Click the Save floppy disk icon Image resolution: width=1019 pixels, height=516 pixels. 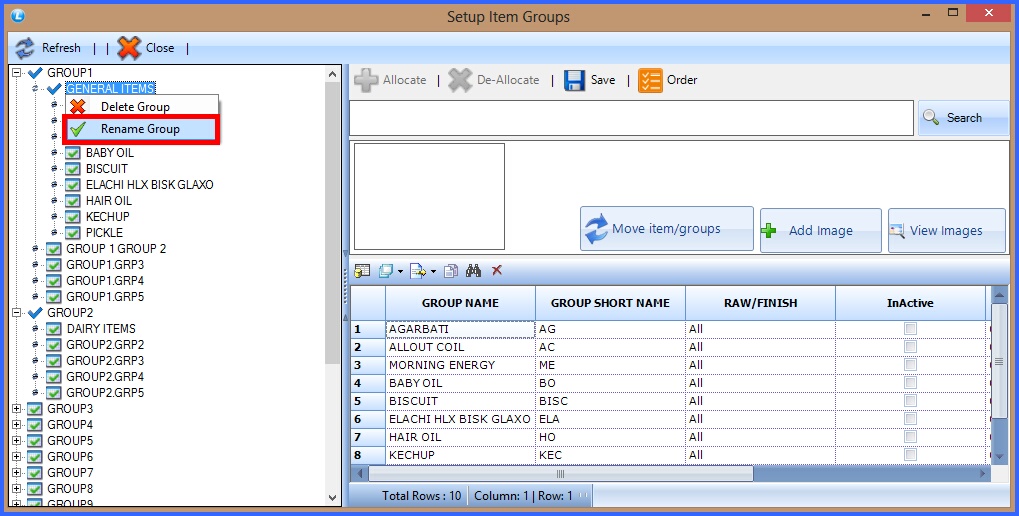pyautogui.click(x=575, y=80)
